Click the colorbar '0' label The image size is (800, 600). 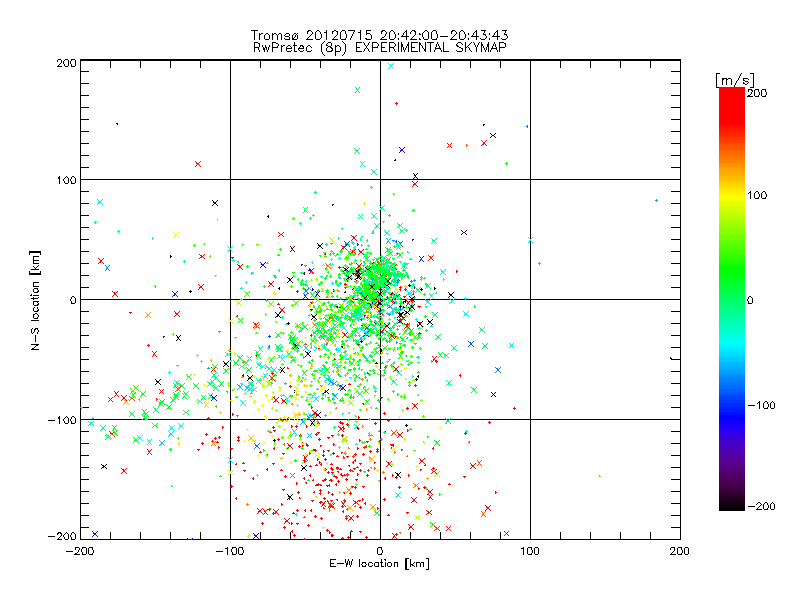pos(750,301)
